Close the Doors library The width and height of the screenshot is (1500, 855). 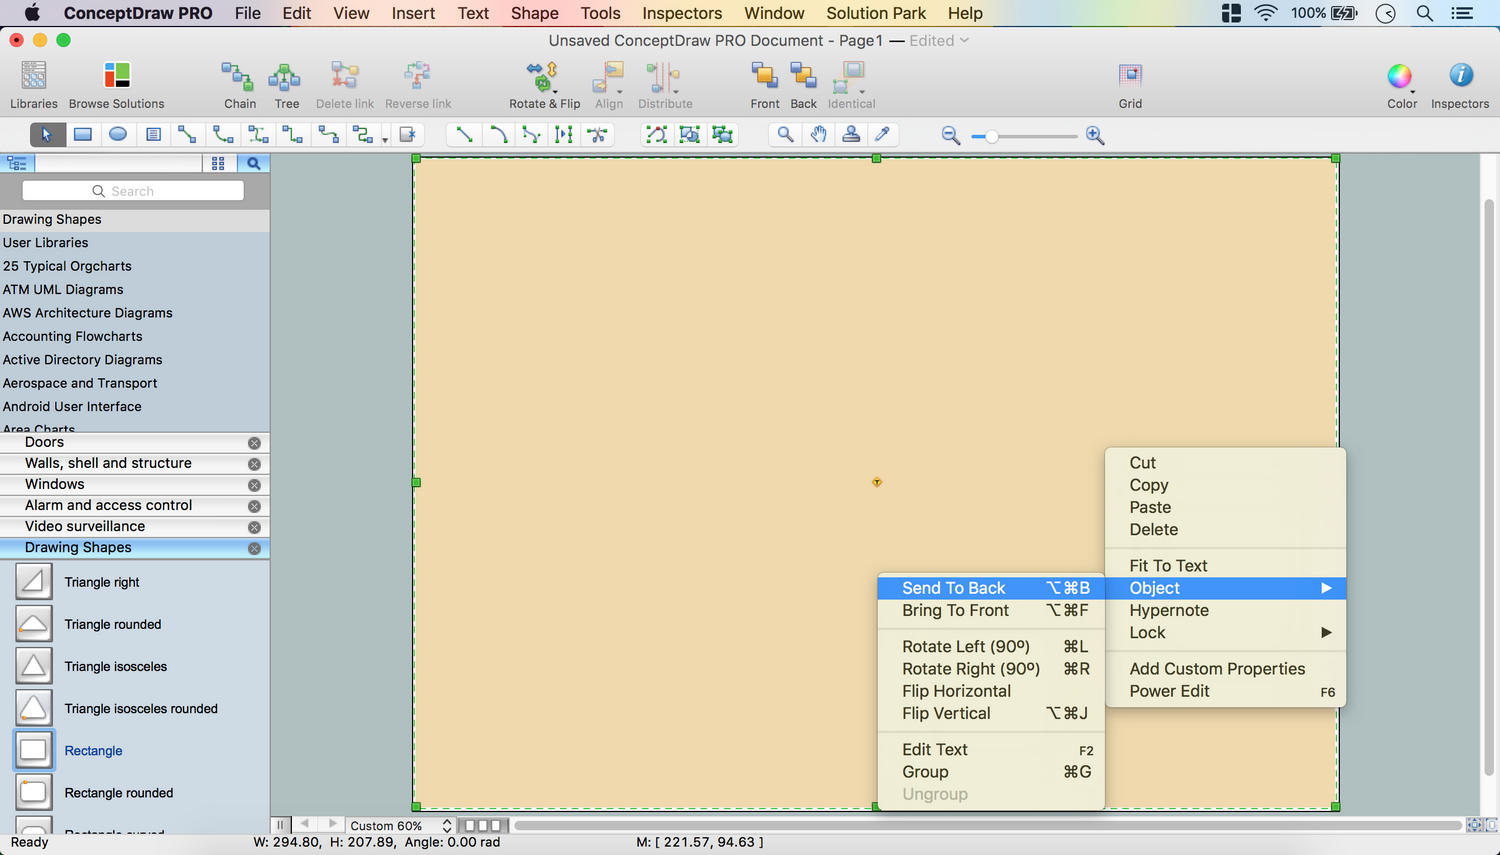pyautogui.click(x=254, y=443)
